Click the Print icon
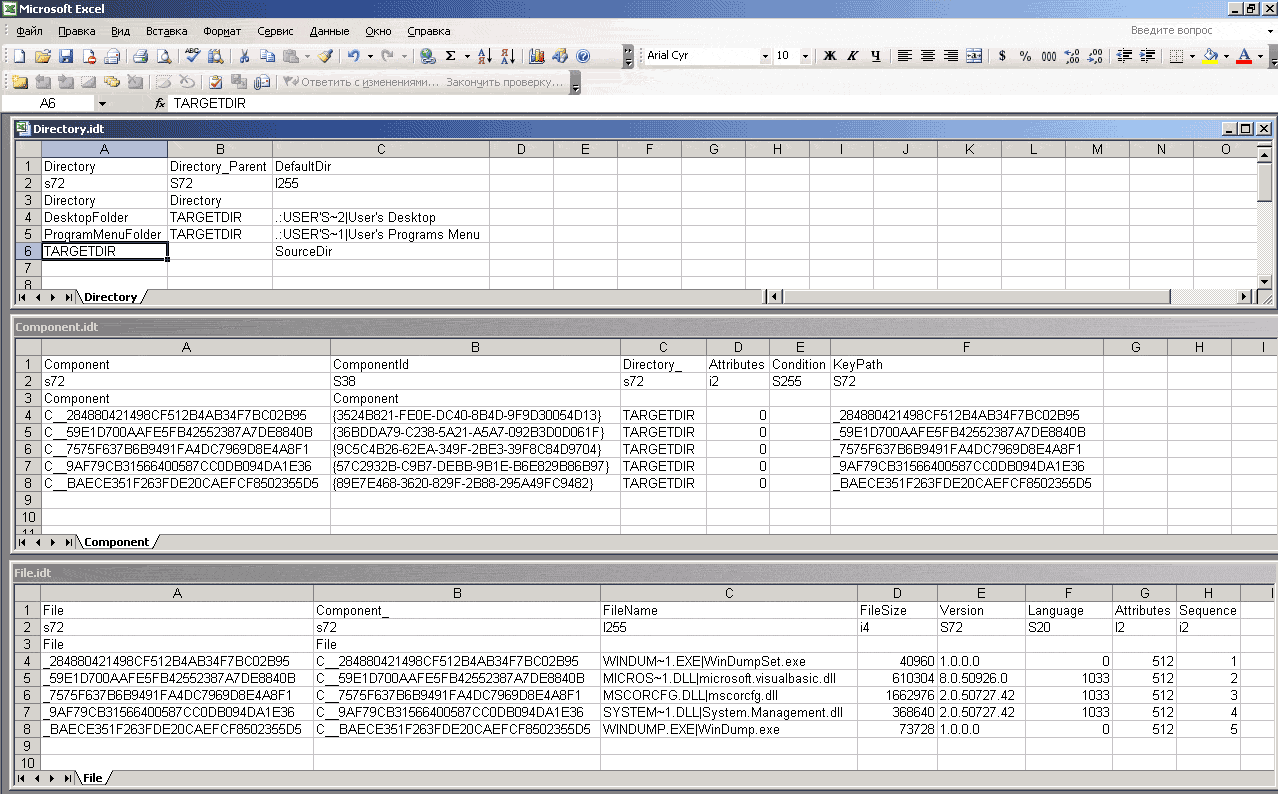The width and height of the screenshot is (1278, 794). (x=141, y=57)
